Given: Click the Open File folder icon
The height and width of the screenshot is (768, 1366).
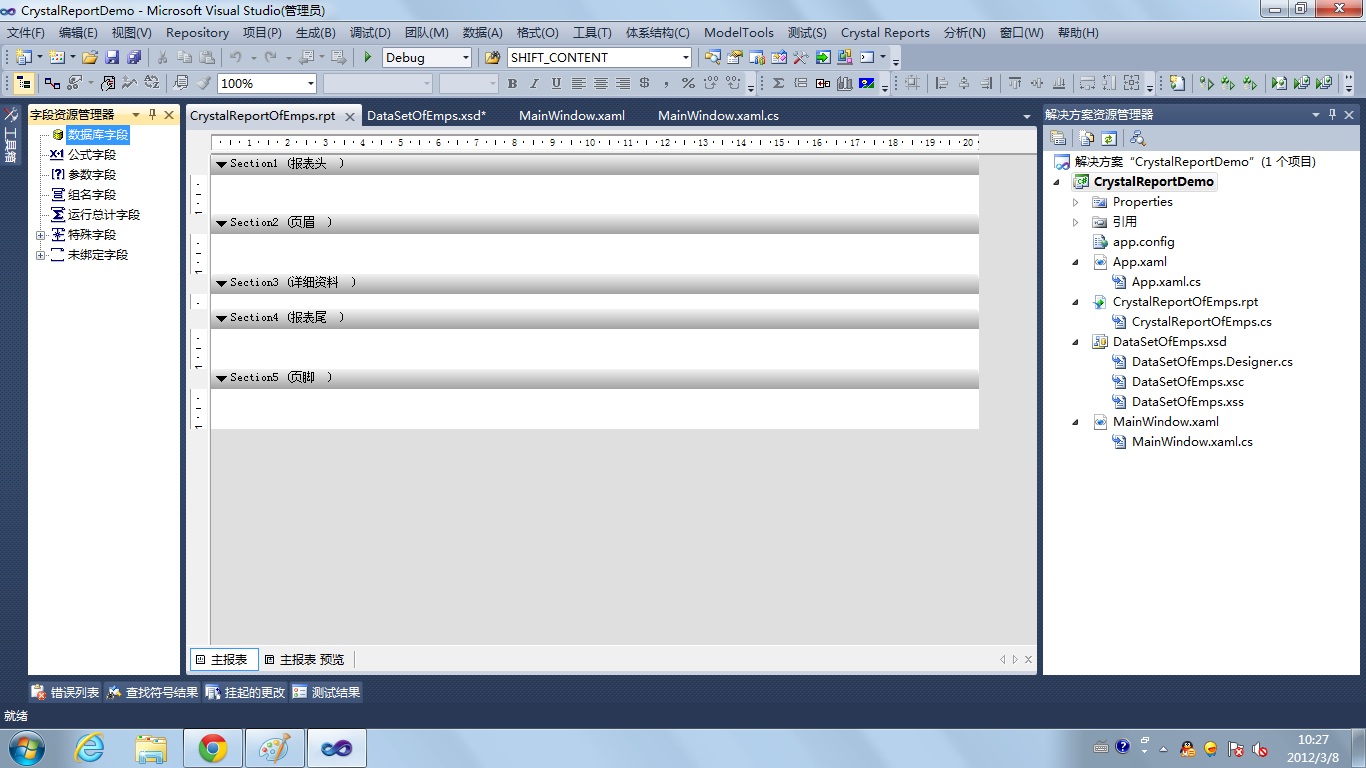Looking at the screenshot, I should 90,57.
